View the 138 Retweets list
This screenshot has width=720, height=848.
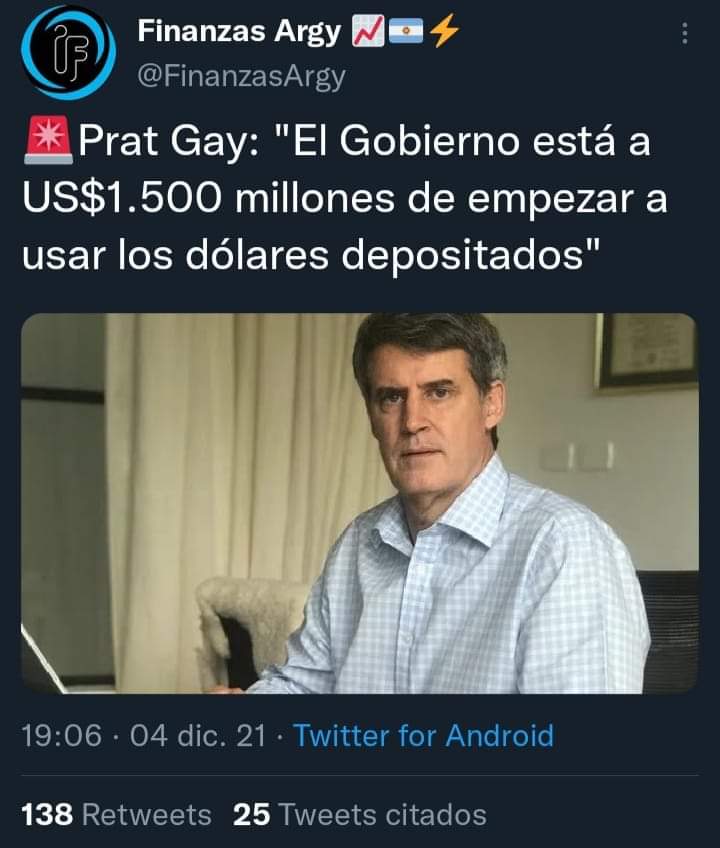click(116, 814)
